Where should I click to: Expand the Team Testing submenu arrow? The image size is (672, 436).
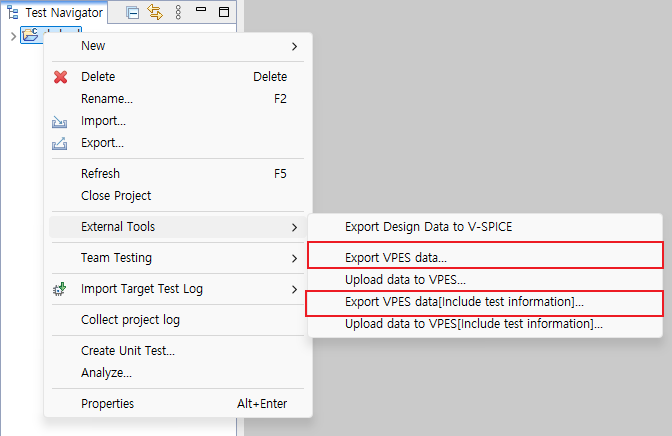[294, 258]
